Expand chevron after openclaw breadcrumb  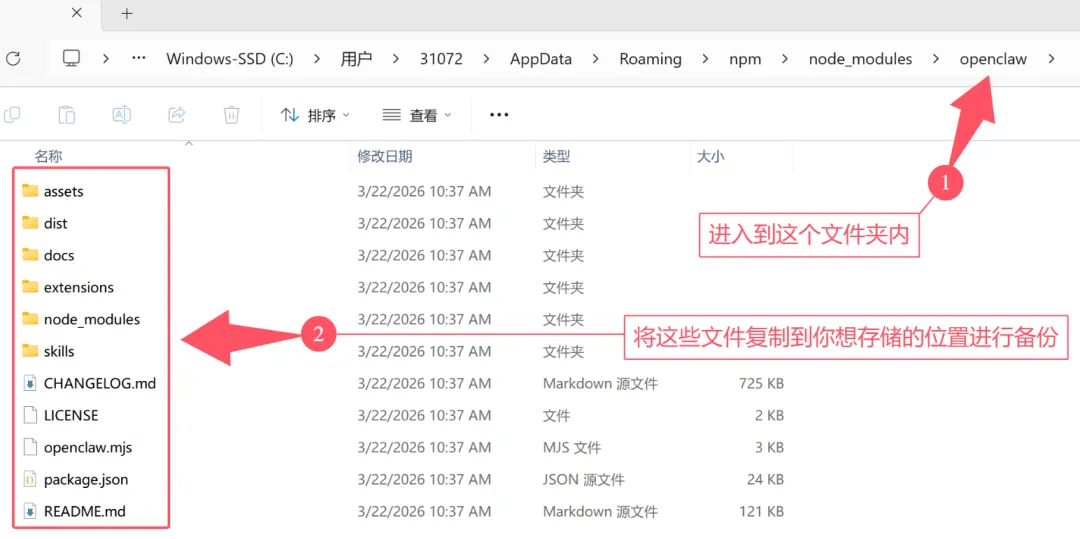pos(1051,59)
